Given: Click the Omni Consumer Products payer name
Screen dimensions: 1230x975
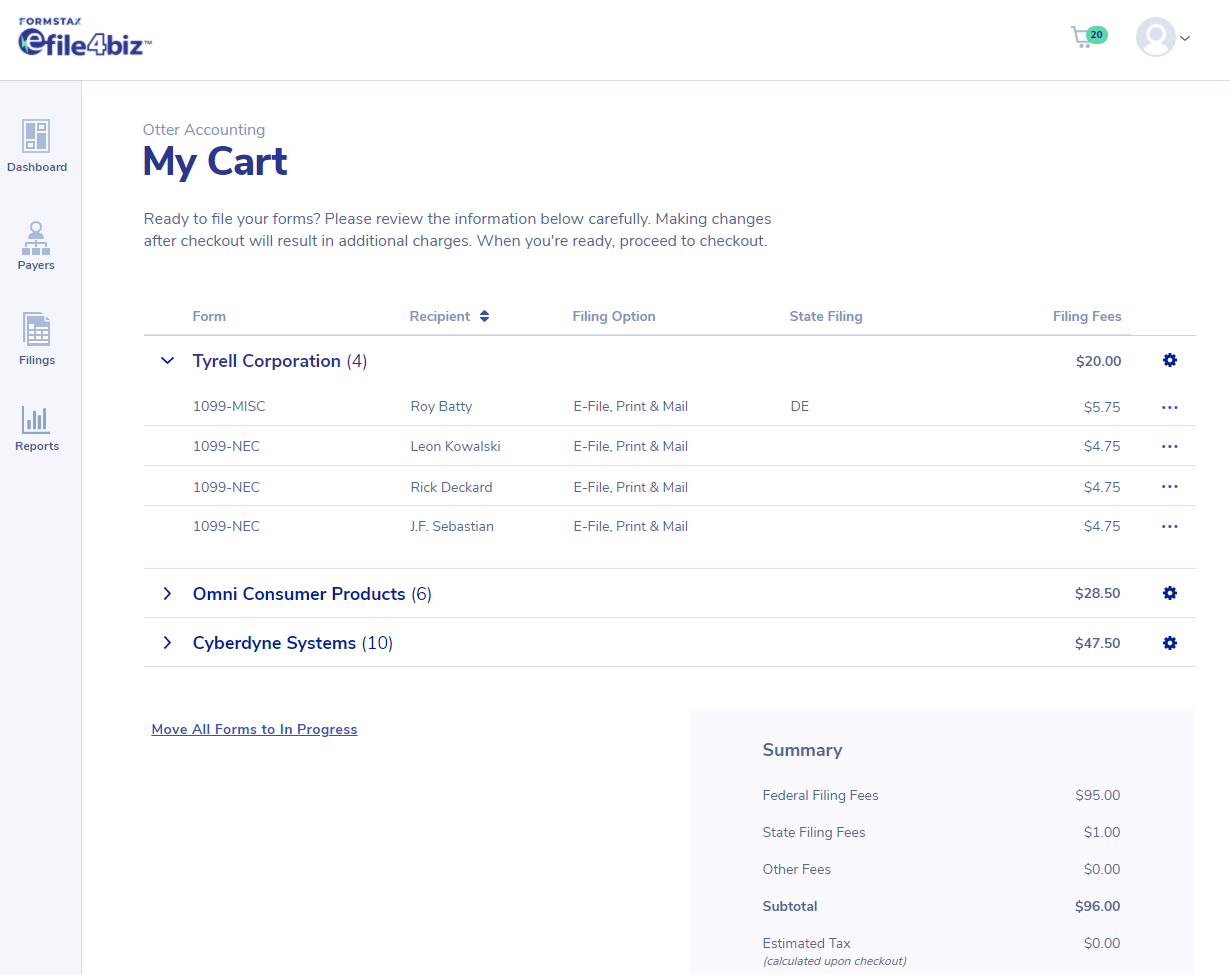Looking at the screenshot, I should click(299, 594).
